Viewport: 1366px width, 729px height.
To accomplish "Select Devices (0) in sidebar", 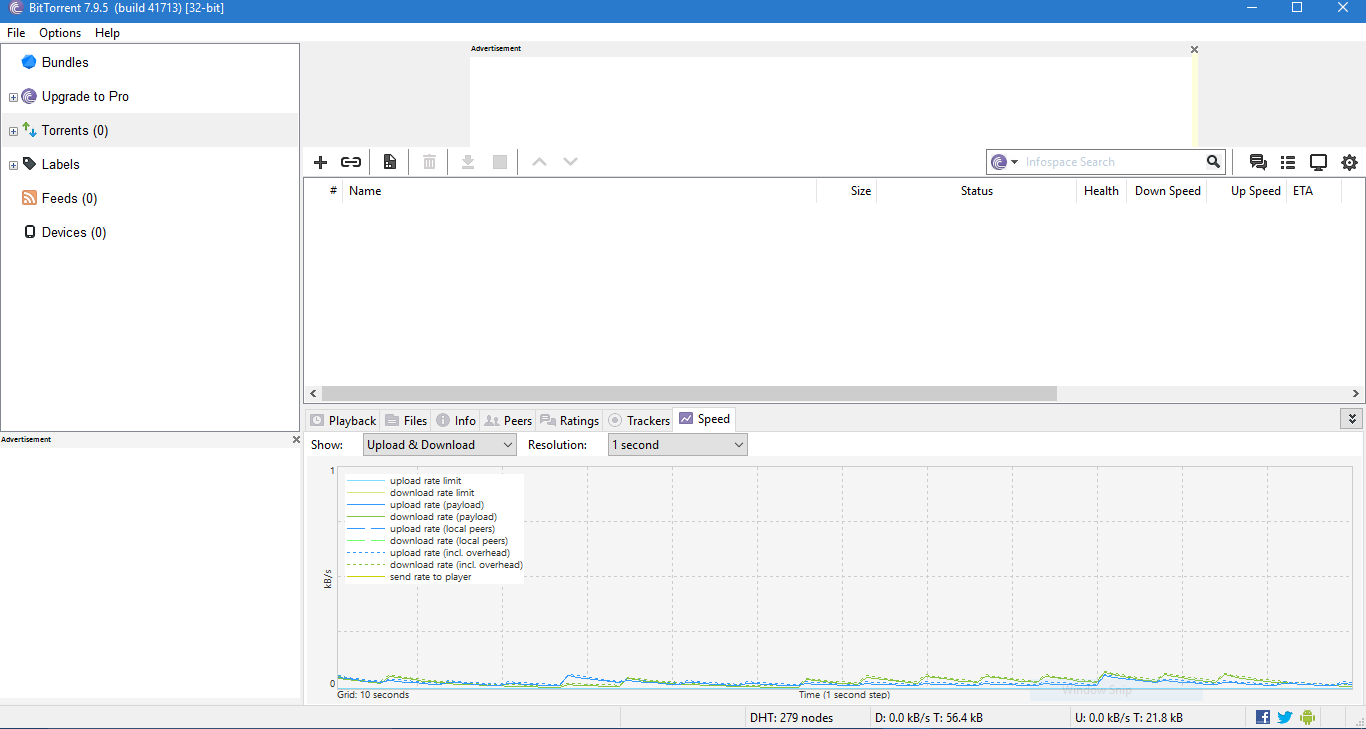I will coord(73,232).
